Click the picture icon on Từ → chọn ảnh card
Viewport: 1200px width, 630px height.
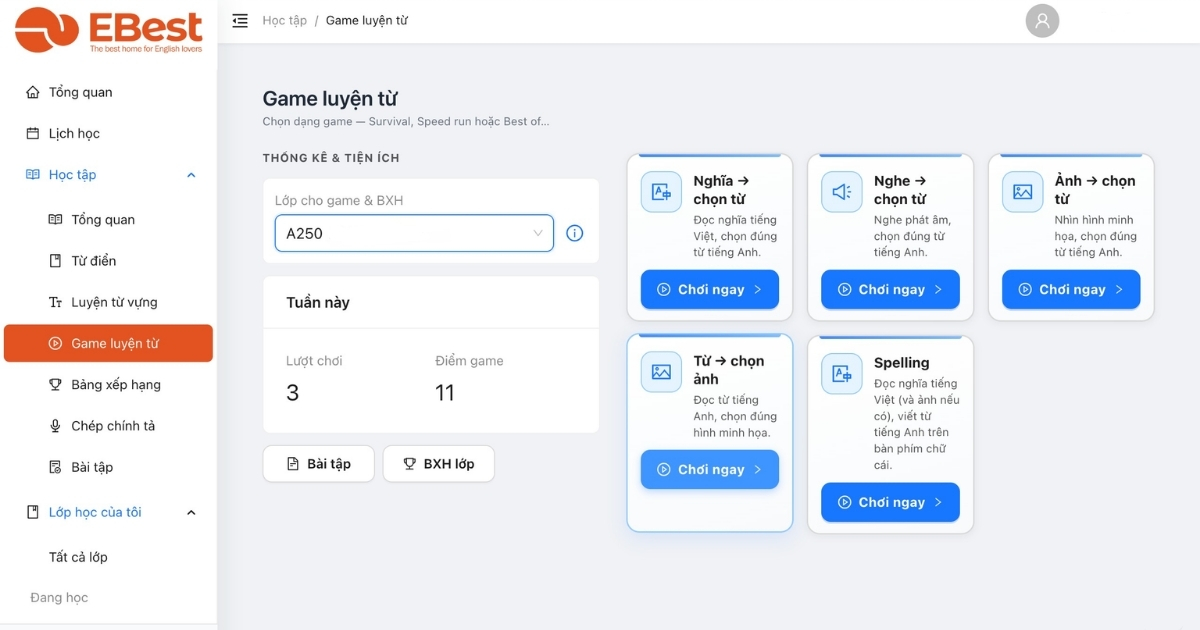661,372
